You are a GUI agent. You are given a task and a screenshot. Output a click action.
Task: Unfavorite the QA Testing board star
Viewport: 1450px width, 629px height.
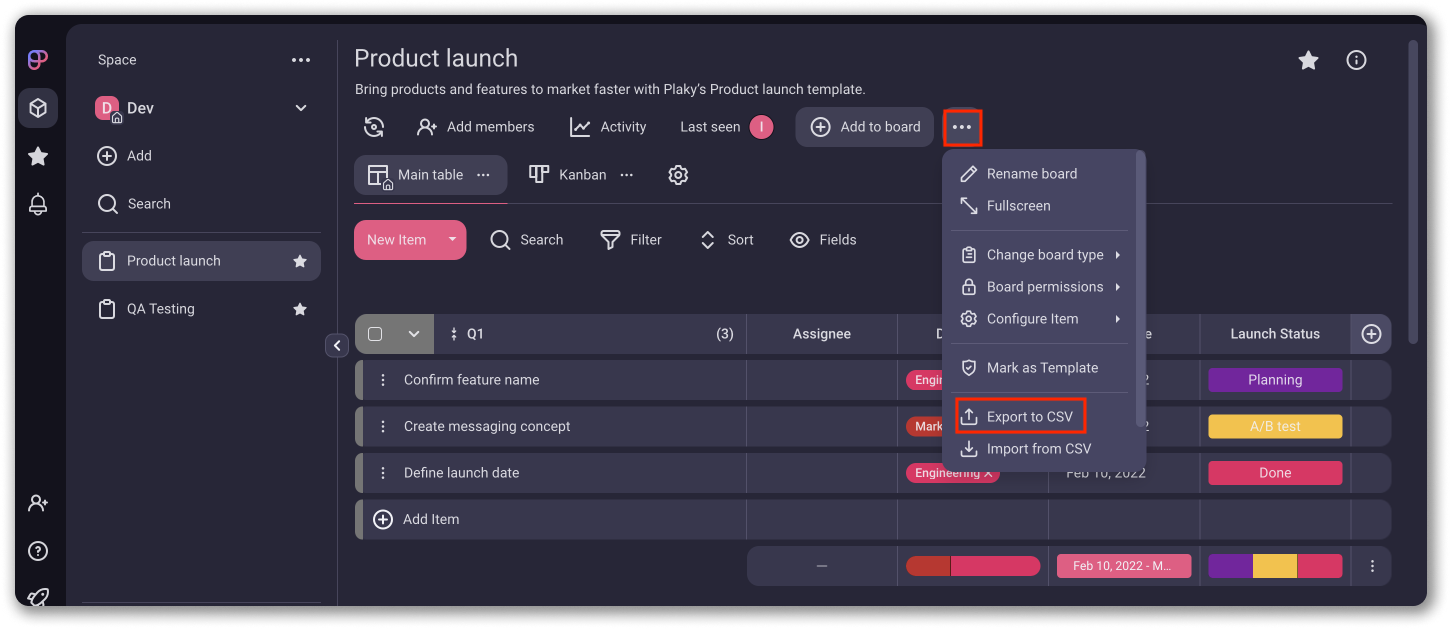(299, 309)
